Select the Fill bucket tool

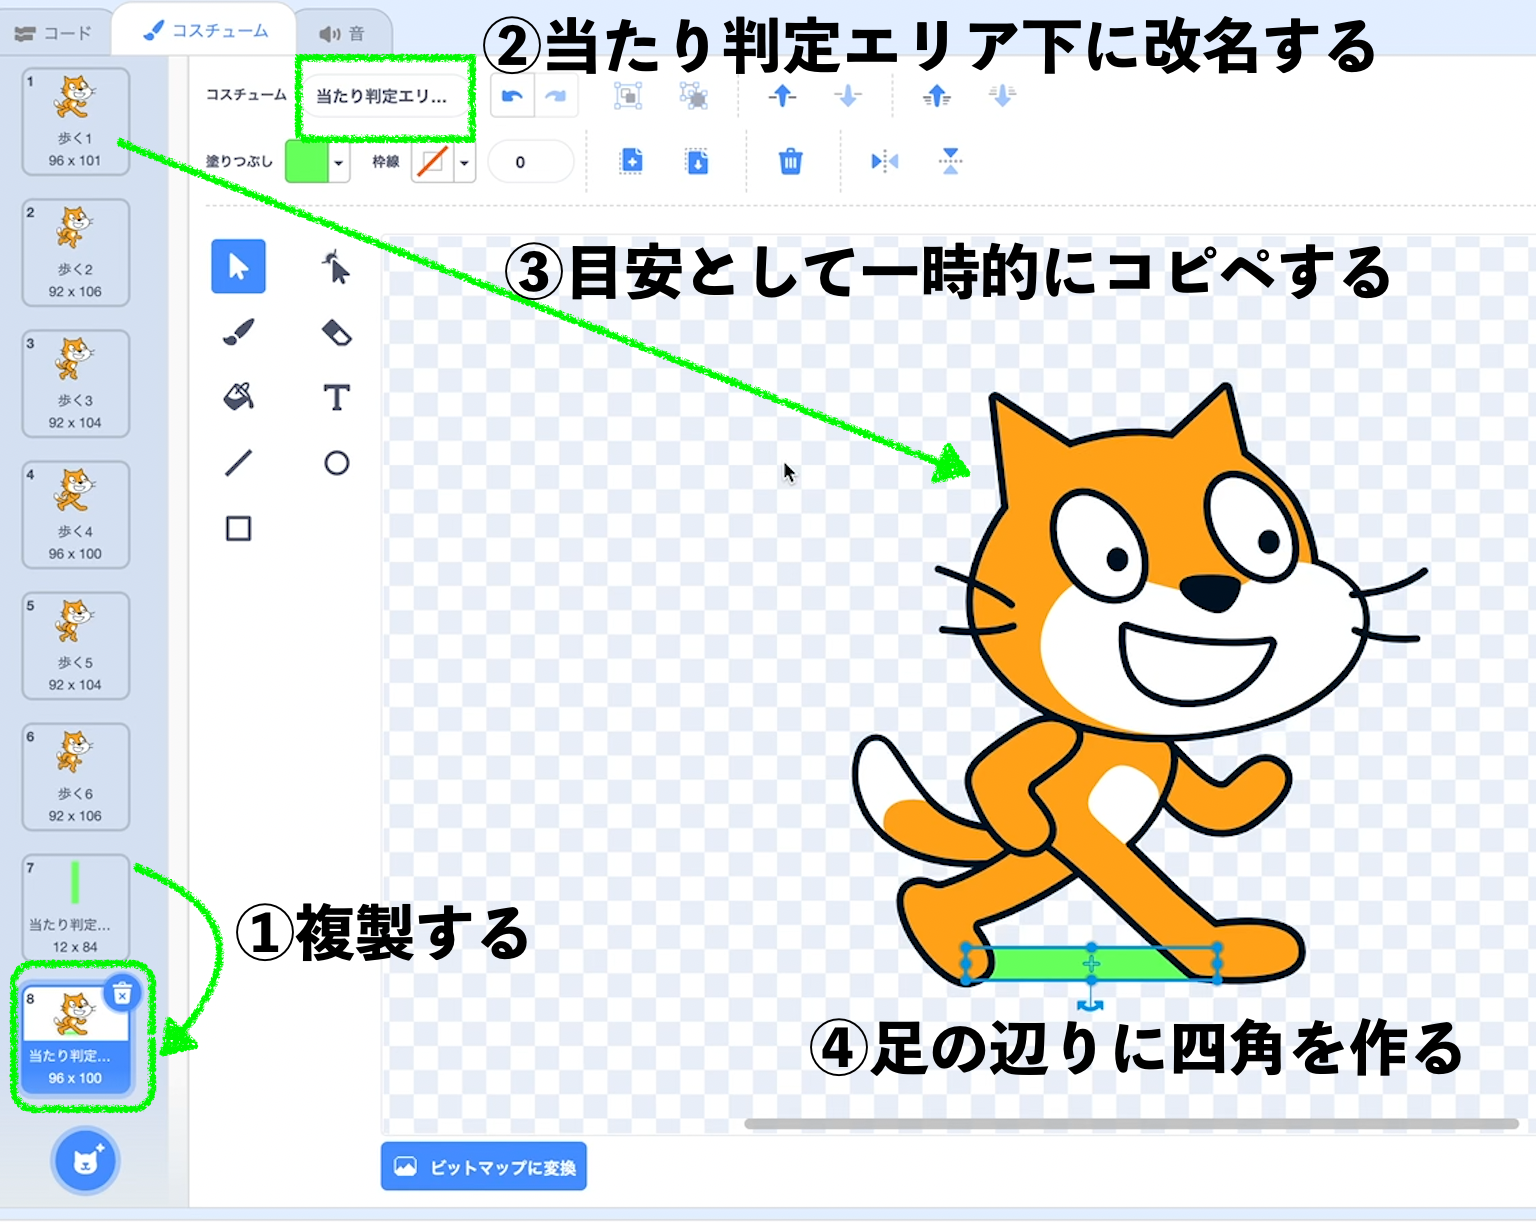[x=238, y=397]
